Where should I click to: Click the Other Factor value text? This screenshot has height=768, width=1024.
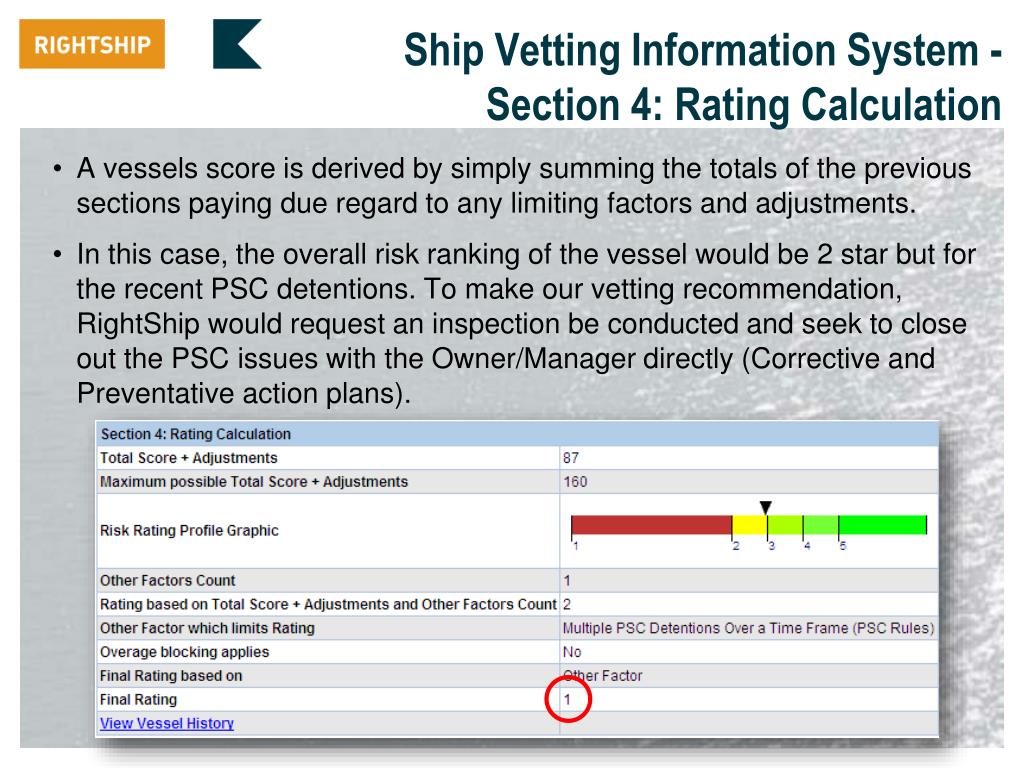(x=603, y=676)
